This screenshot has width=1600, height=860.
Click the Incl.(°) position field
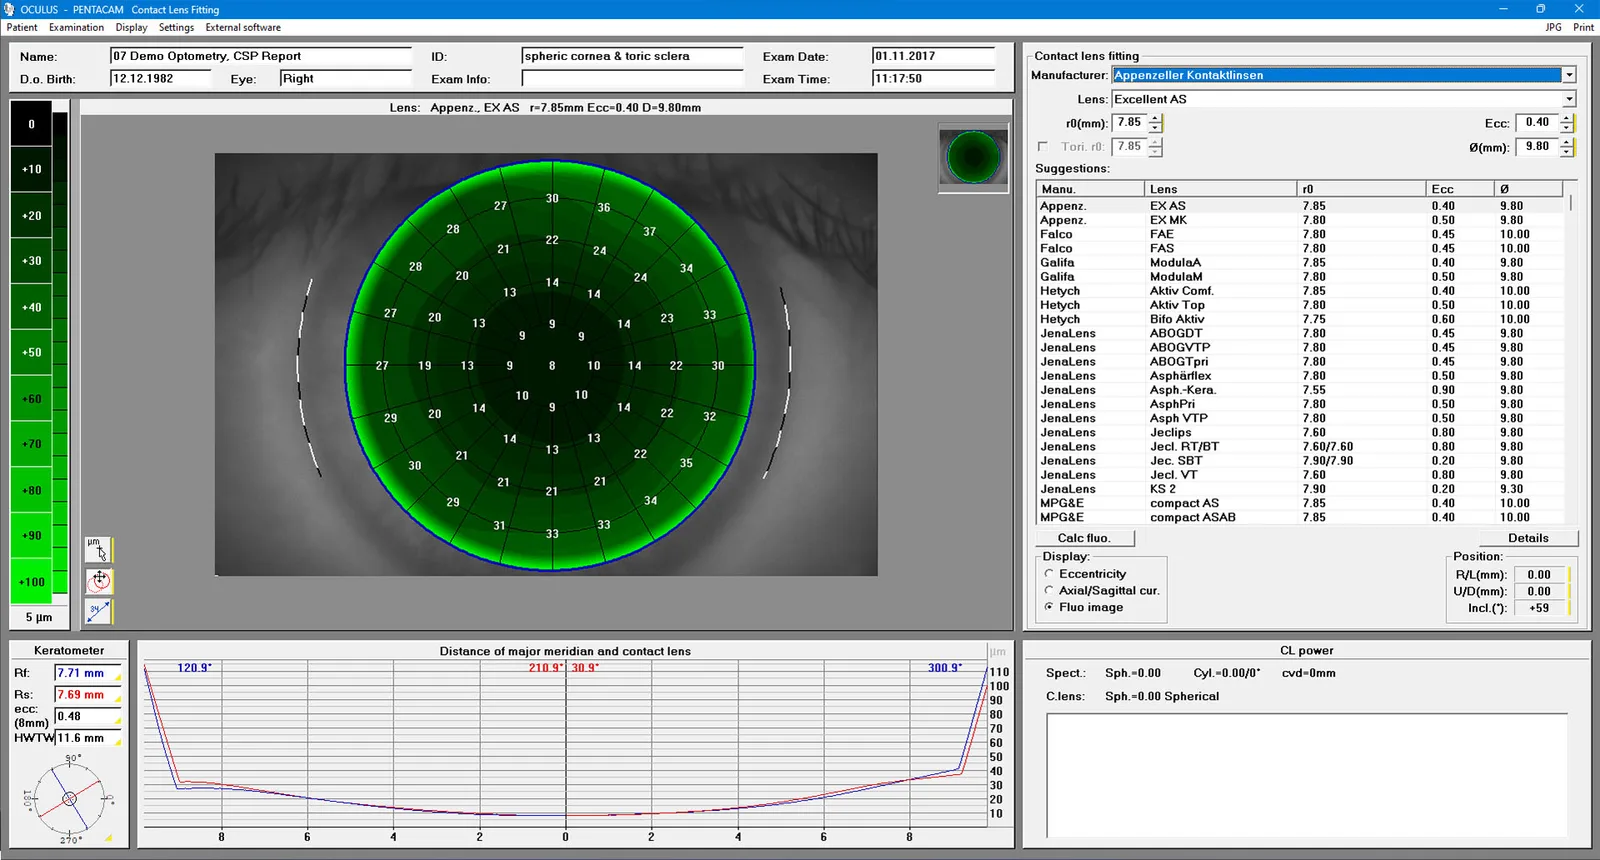[x=1540, y=608]
